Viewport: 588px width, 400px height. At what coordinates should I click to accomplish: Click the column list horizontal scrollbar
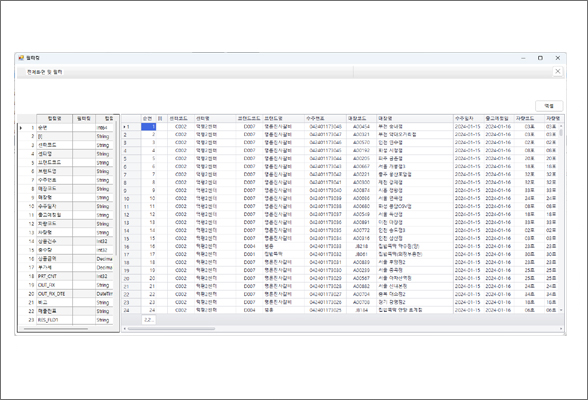point(56,329)
